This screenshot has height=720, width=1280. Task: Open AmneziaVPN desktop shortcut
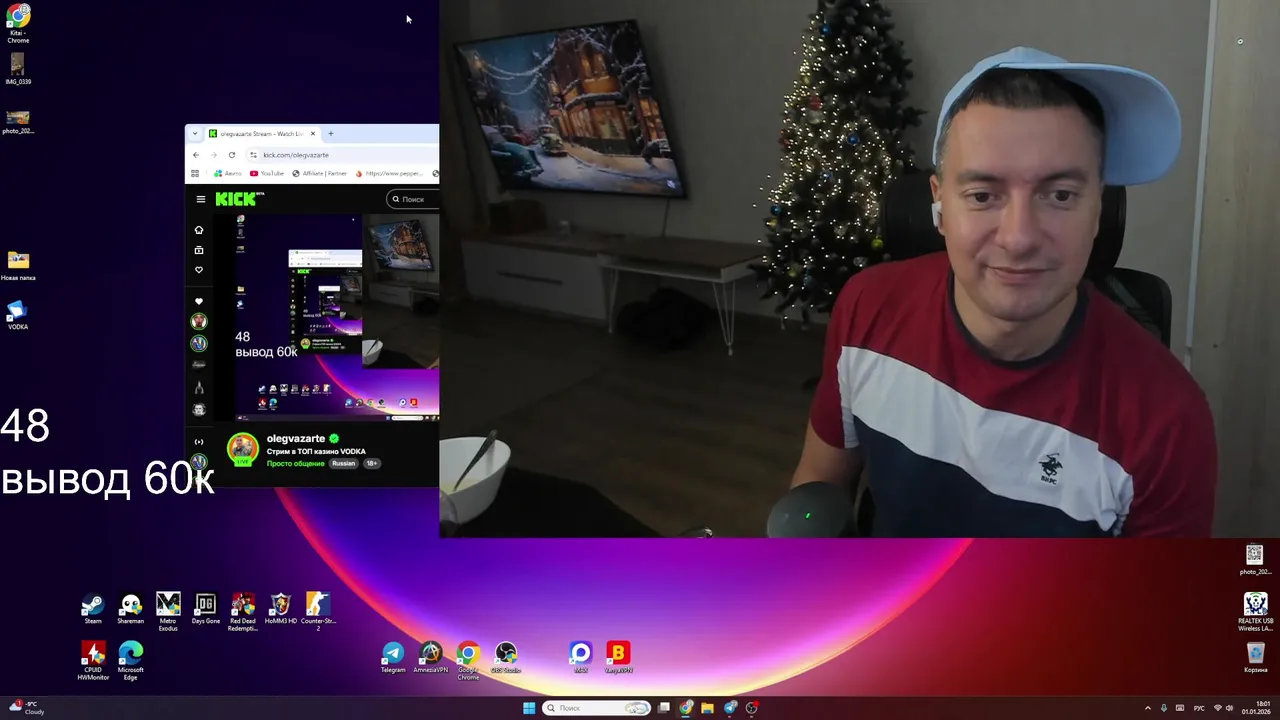pyautogui.click(x=431, y=657)
